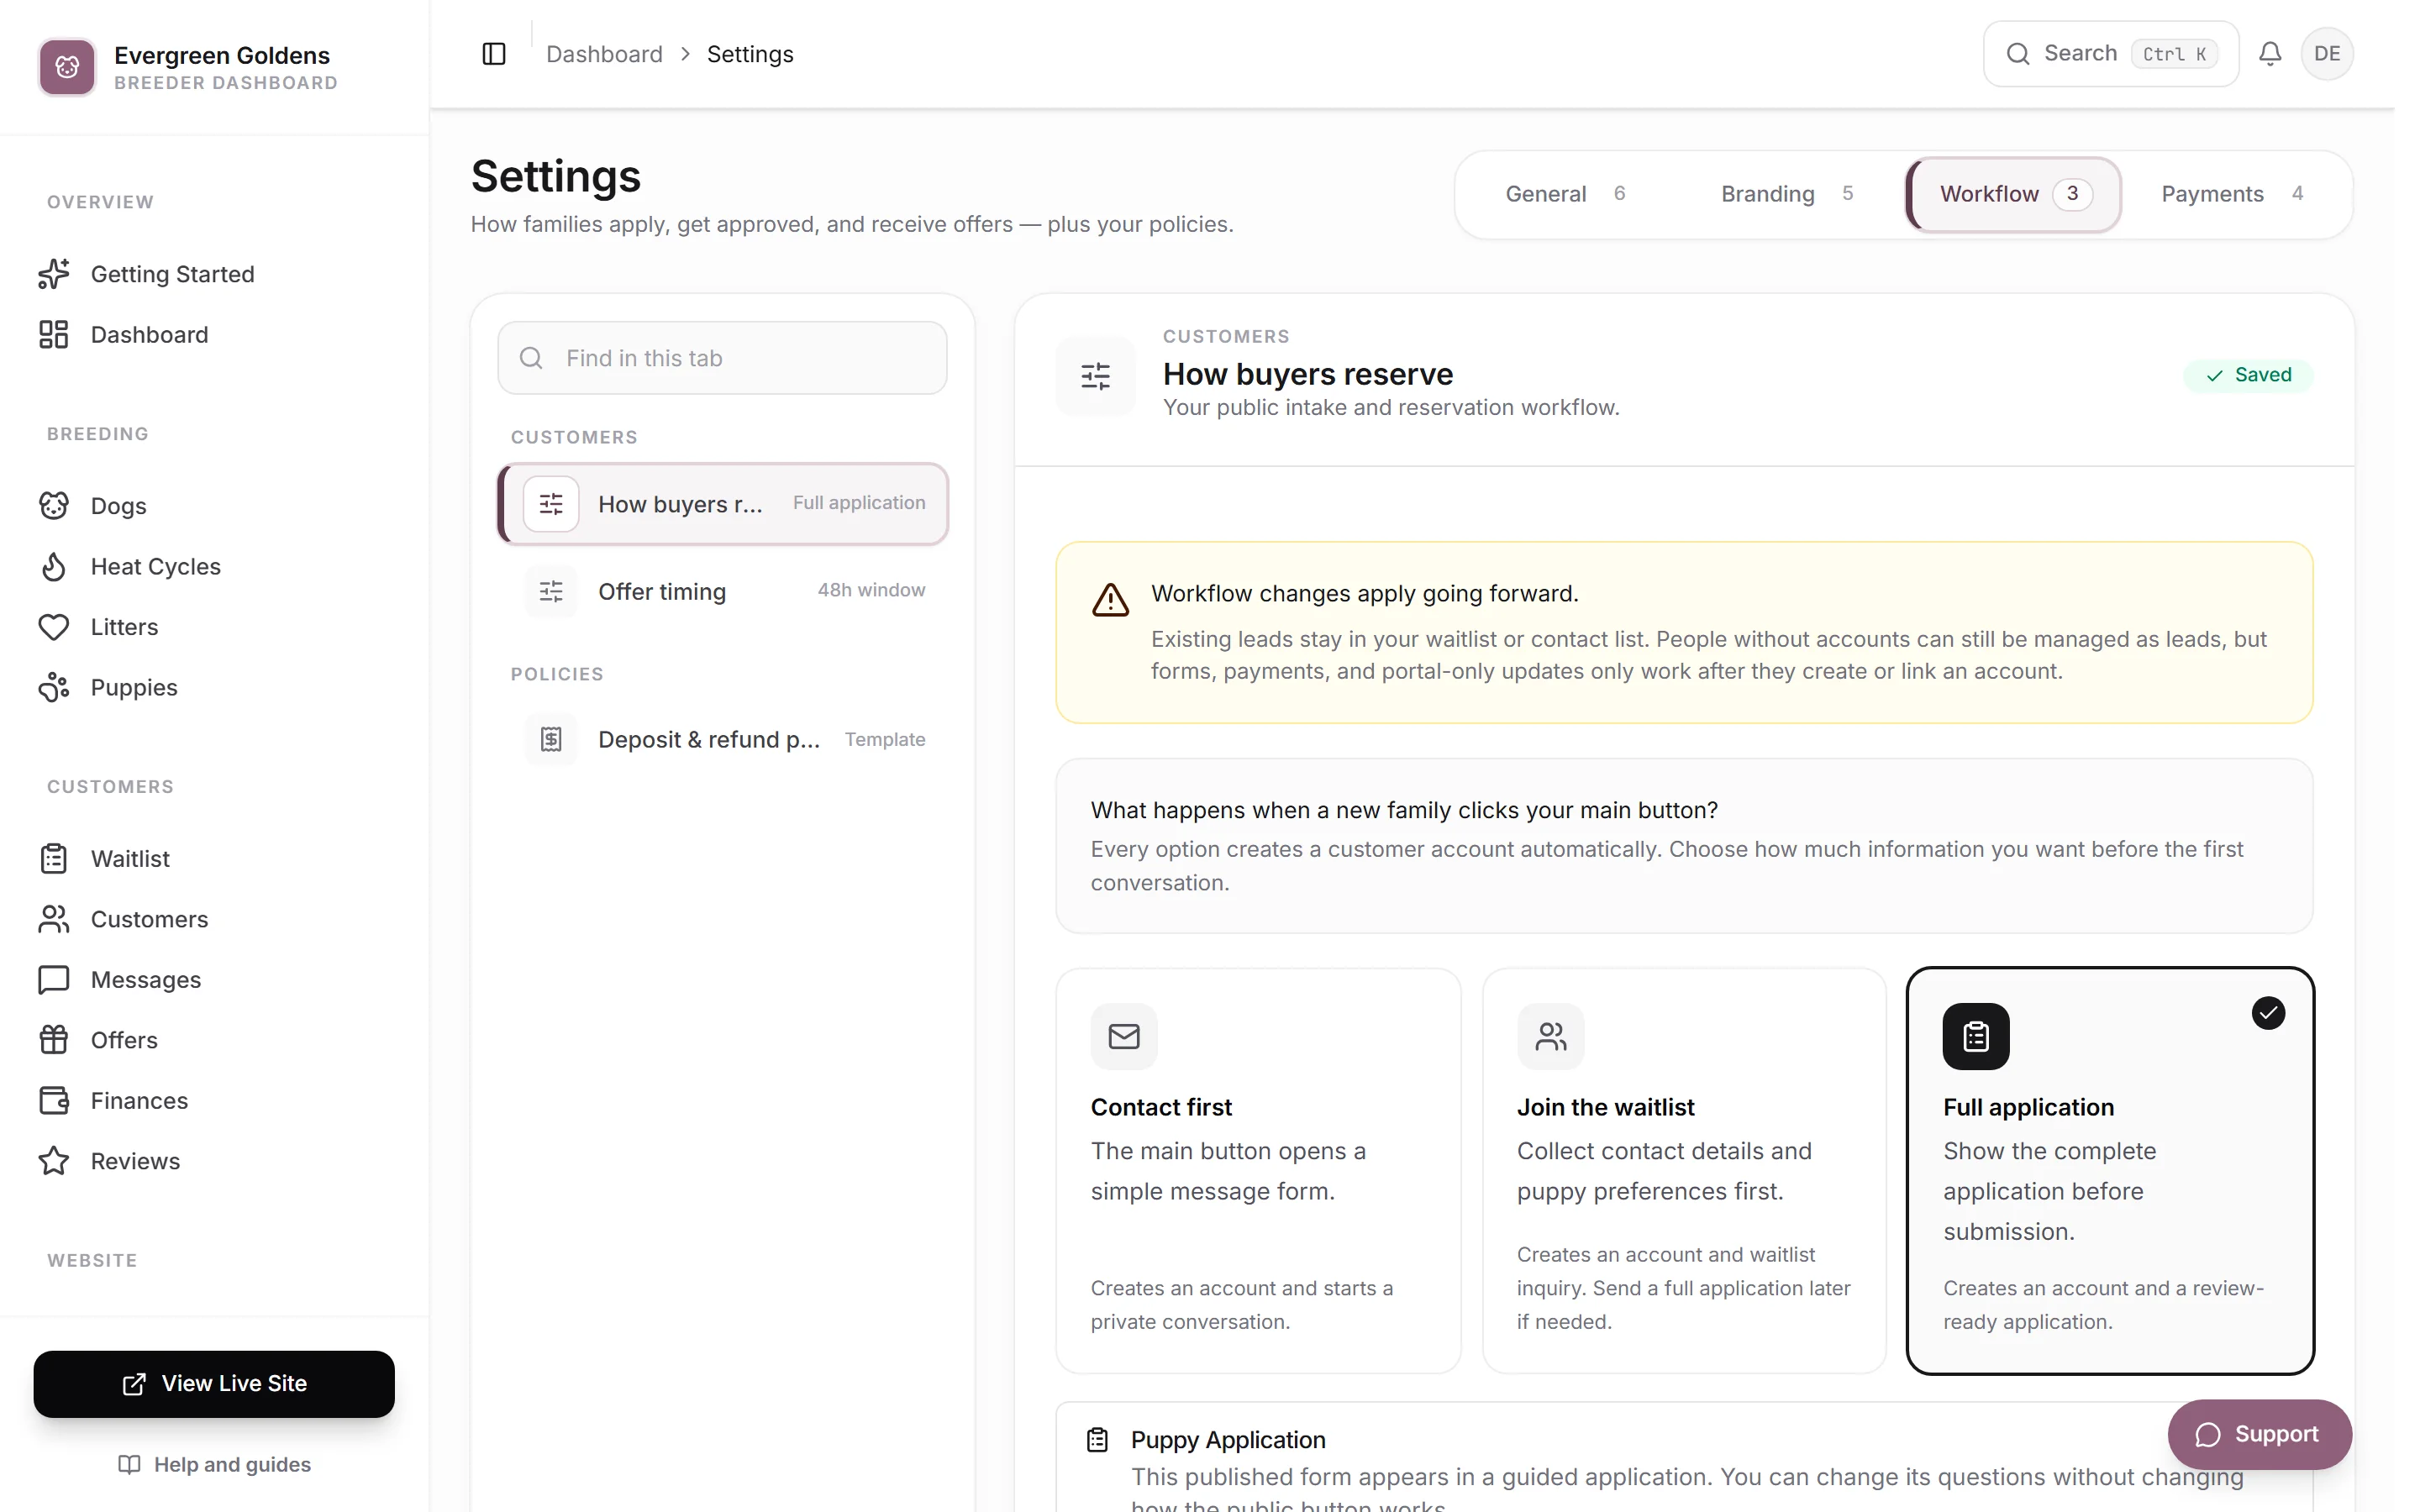Click the Litters heart icon
2420x1512 pixels.
[x=54, y=627]
